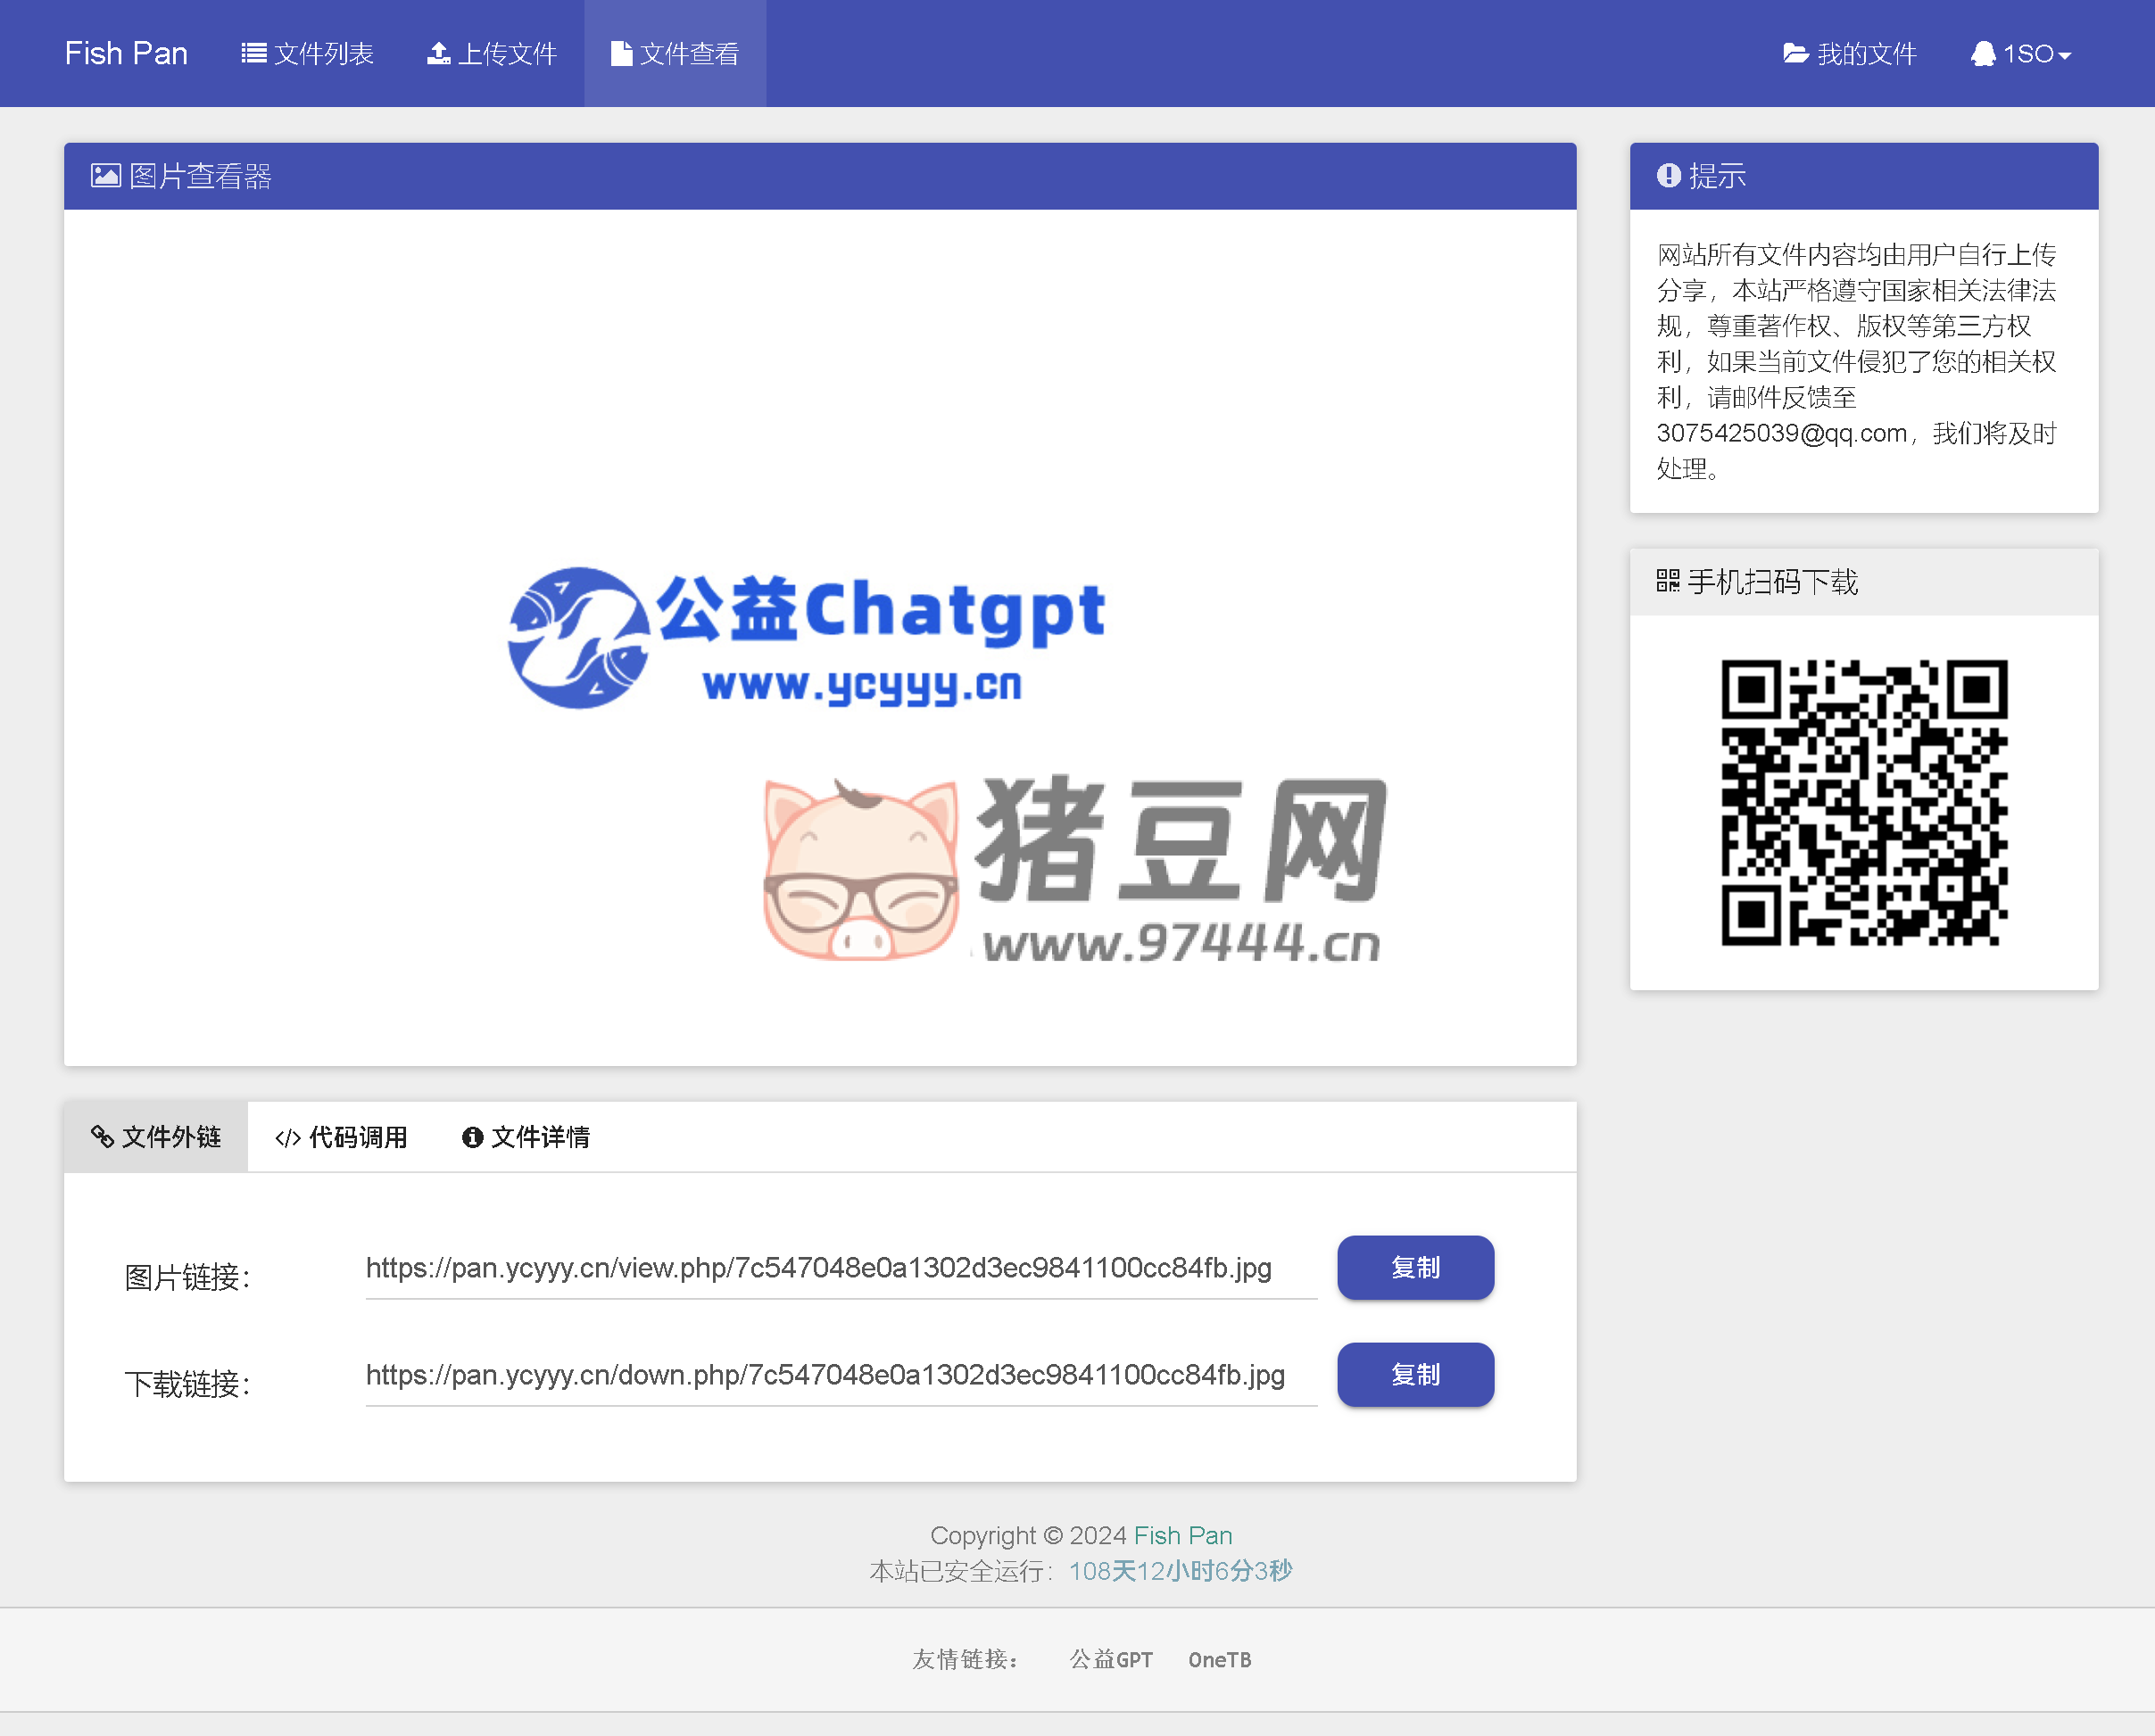Screen dimensions: 2155x1736
Task: Click the picture icon in 图片查看器 header
Action: click(106, 176)
